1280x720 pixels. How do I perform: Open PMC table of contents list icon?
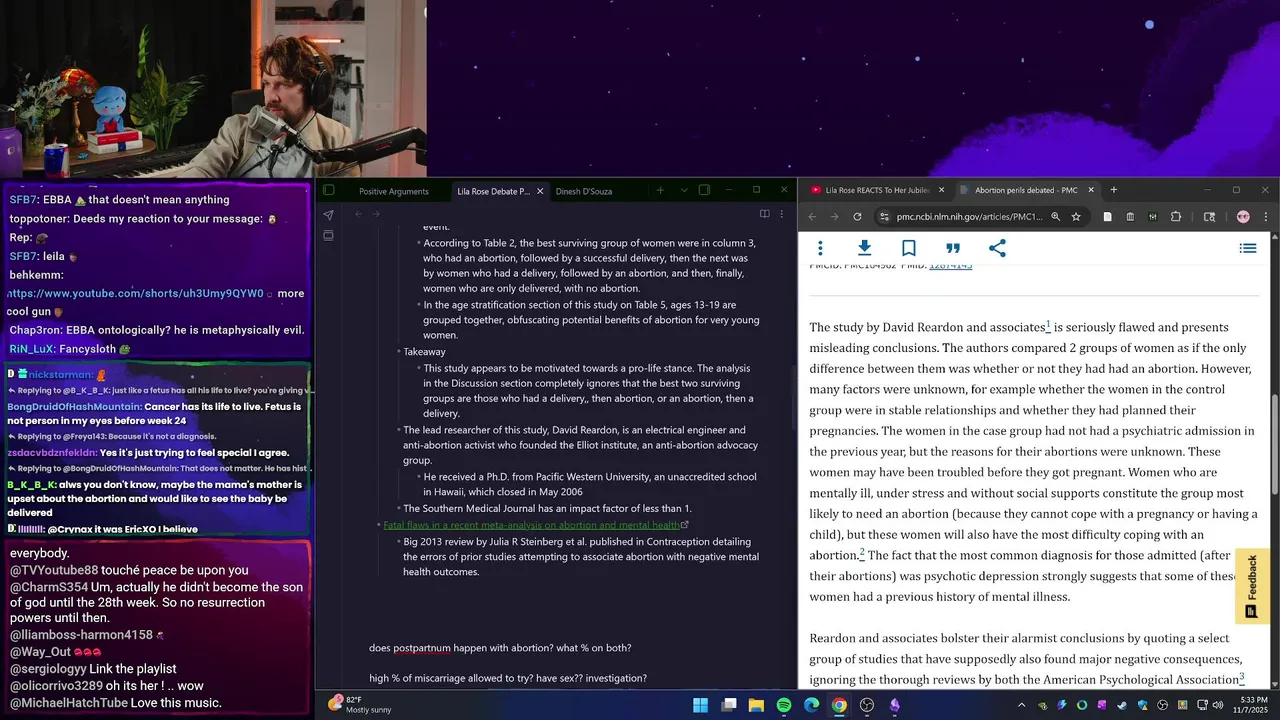point(1248,248)
